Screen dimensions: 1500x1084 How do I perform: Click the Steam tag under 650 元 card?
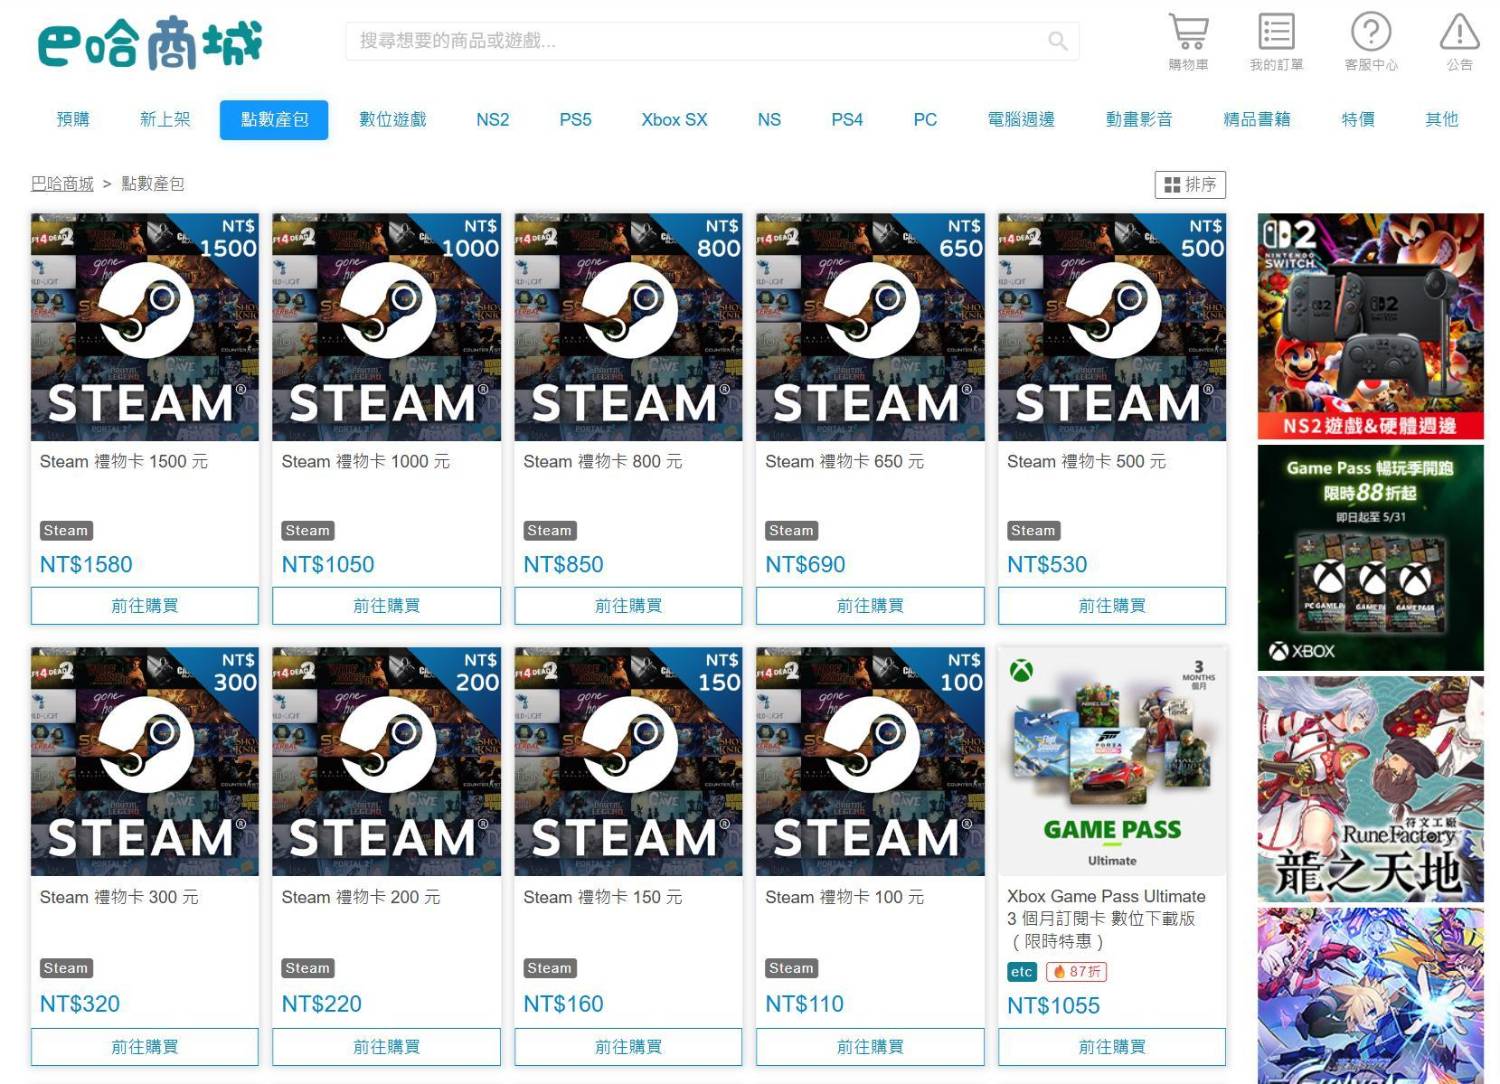[791, 531]
